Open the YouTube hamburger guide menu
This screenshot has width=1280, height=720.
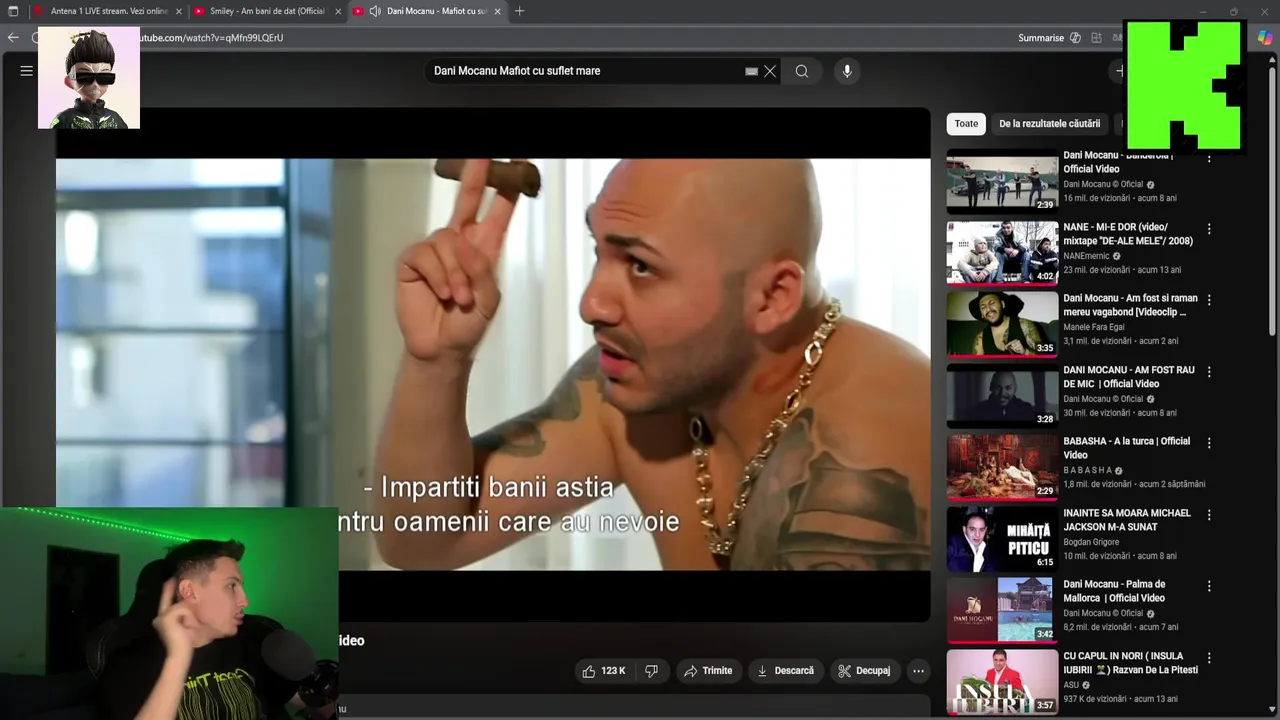coord(27,71)
